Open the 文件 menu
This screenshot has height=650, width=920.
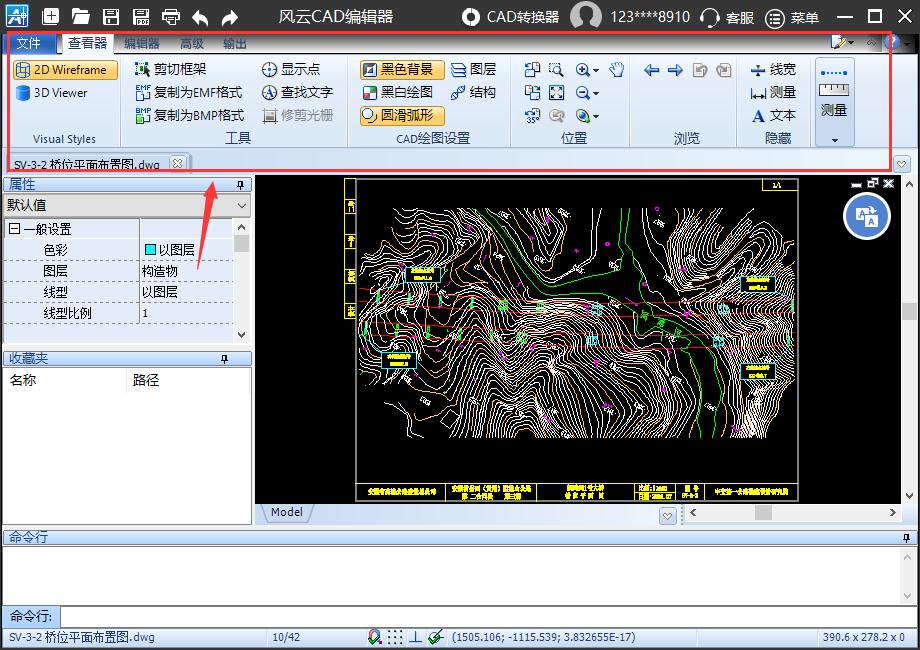[30, 44]
